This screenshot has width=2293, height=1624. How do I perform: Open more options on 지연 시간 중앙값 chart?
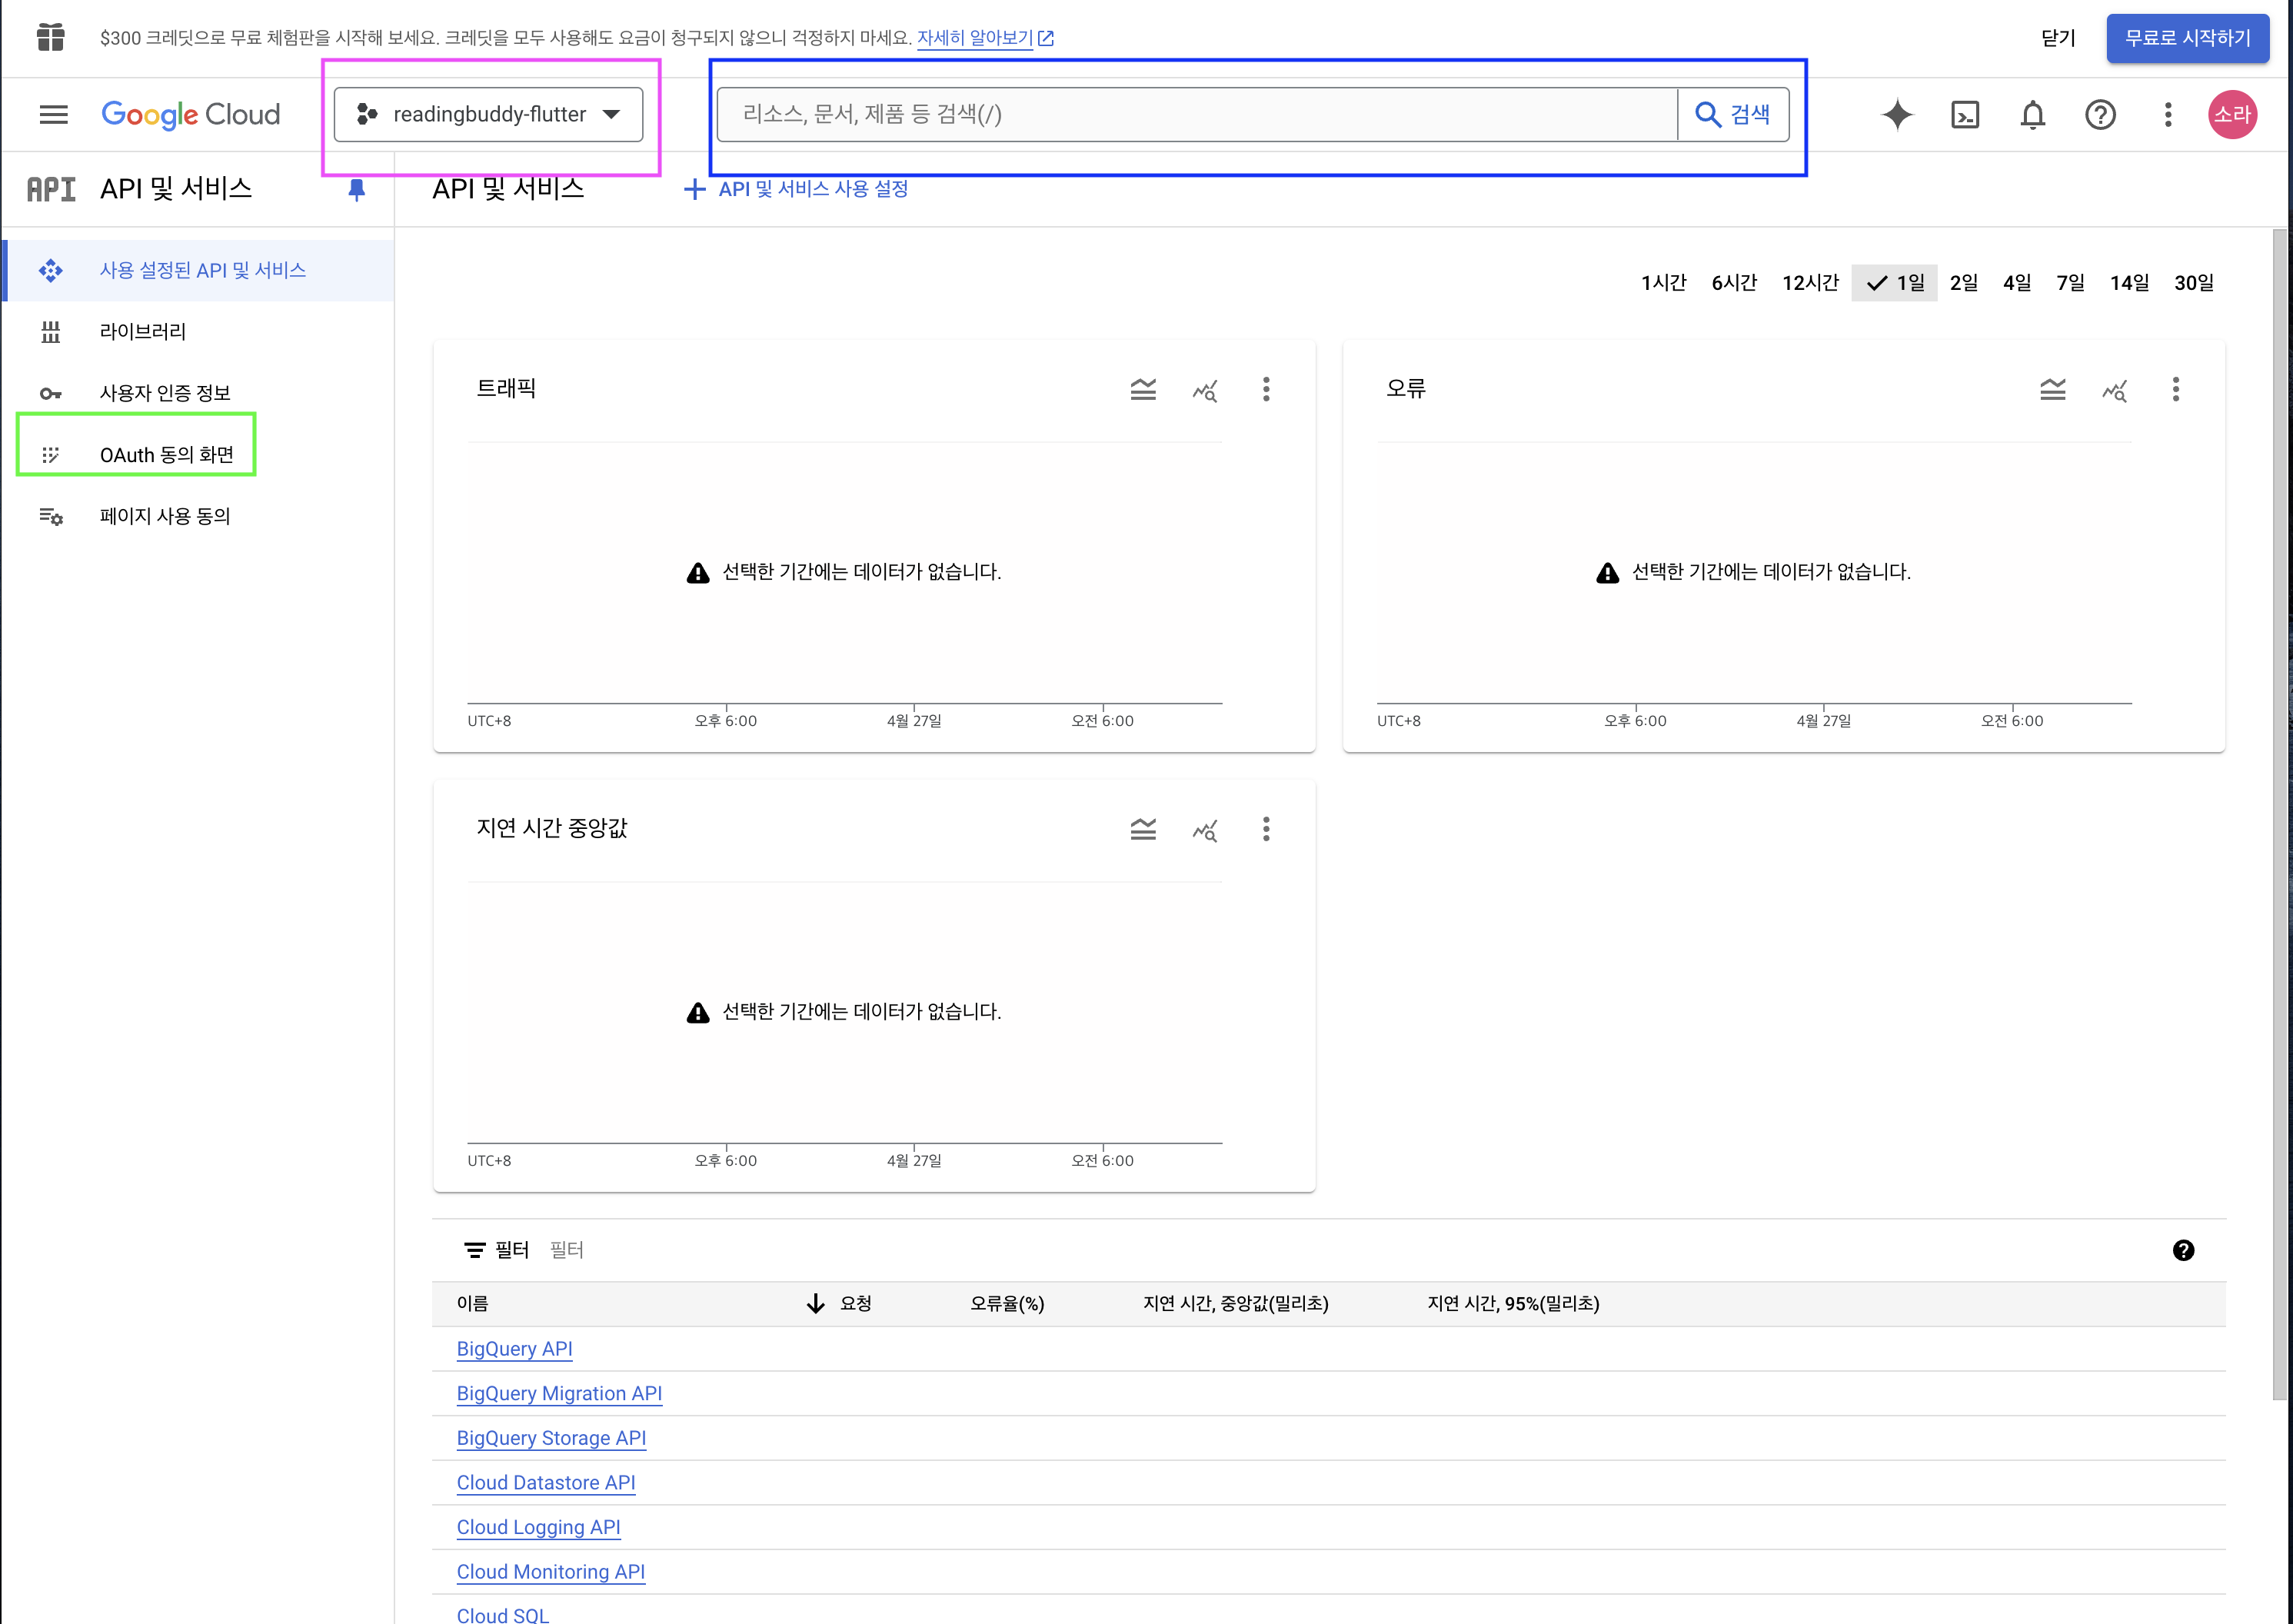click(x=1266, y=829)
